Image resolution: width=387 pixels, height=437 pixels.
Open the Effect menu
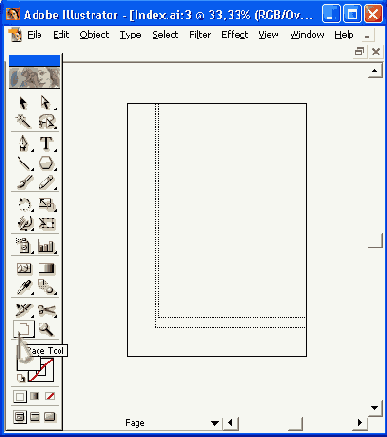pos(235,35)
